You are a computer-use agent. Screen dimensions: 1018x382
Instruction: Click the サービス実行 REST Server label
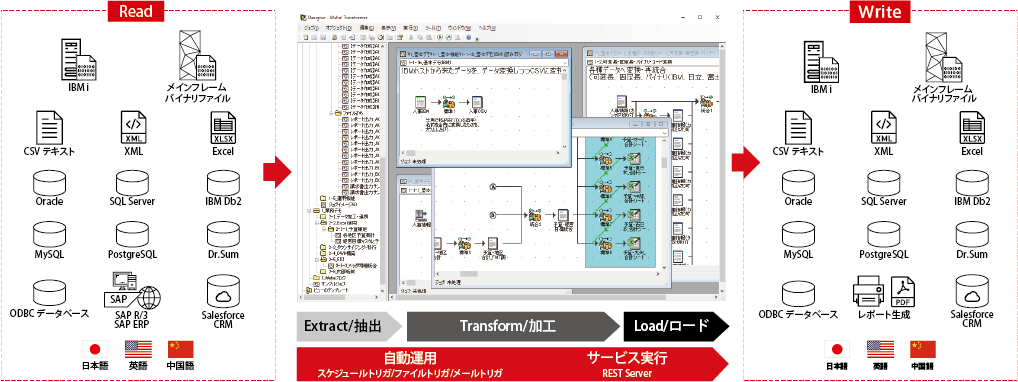coord(627,363)
